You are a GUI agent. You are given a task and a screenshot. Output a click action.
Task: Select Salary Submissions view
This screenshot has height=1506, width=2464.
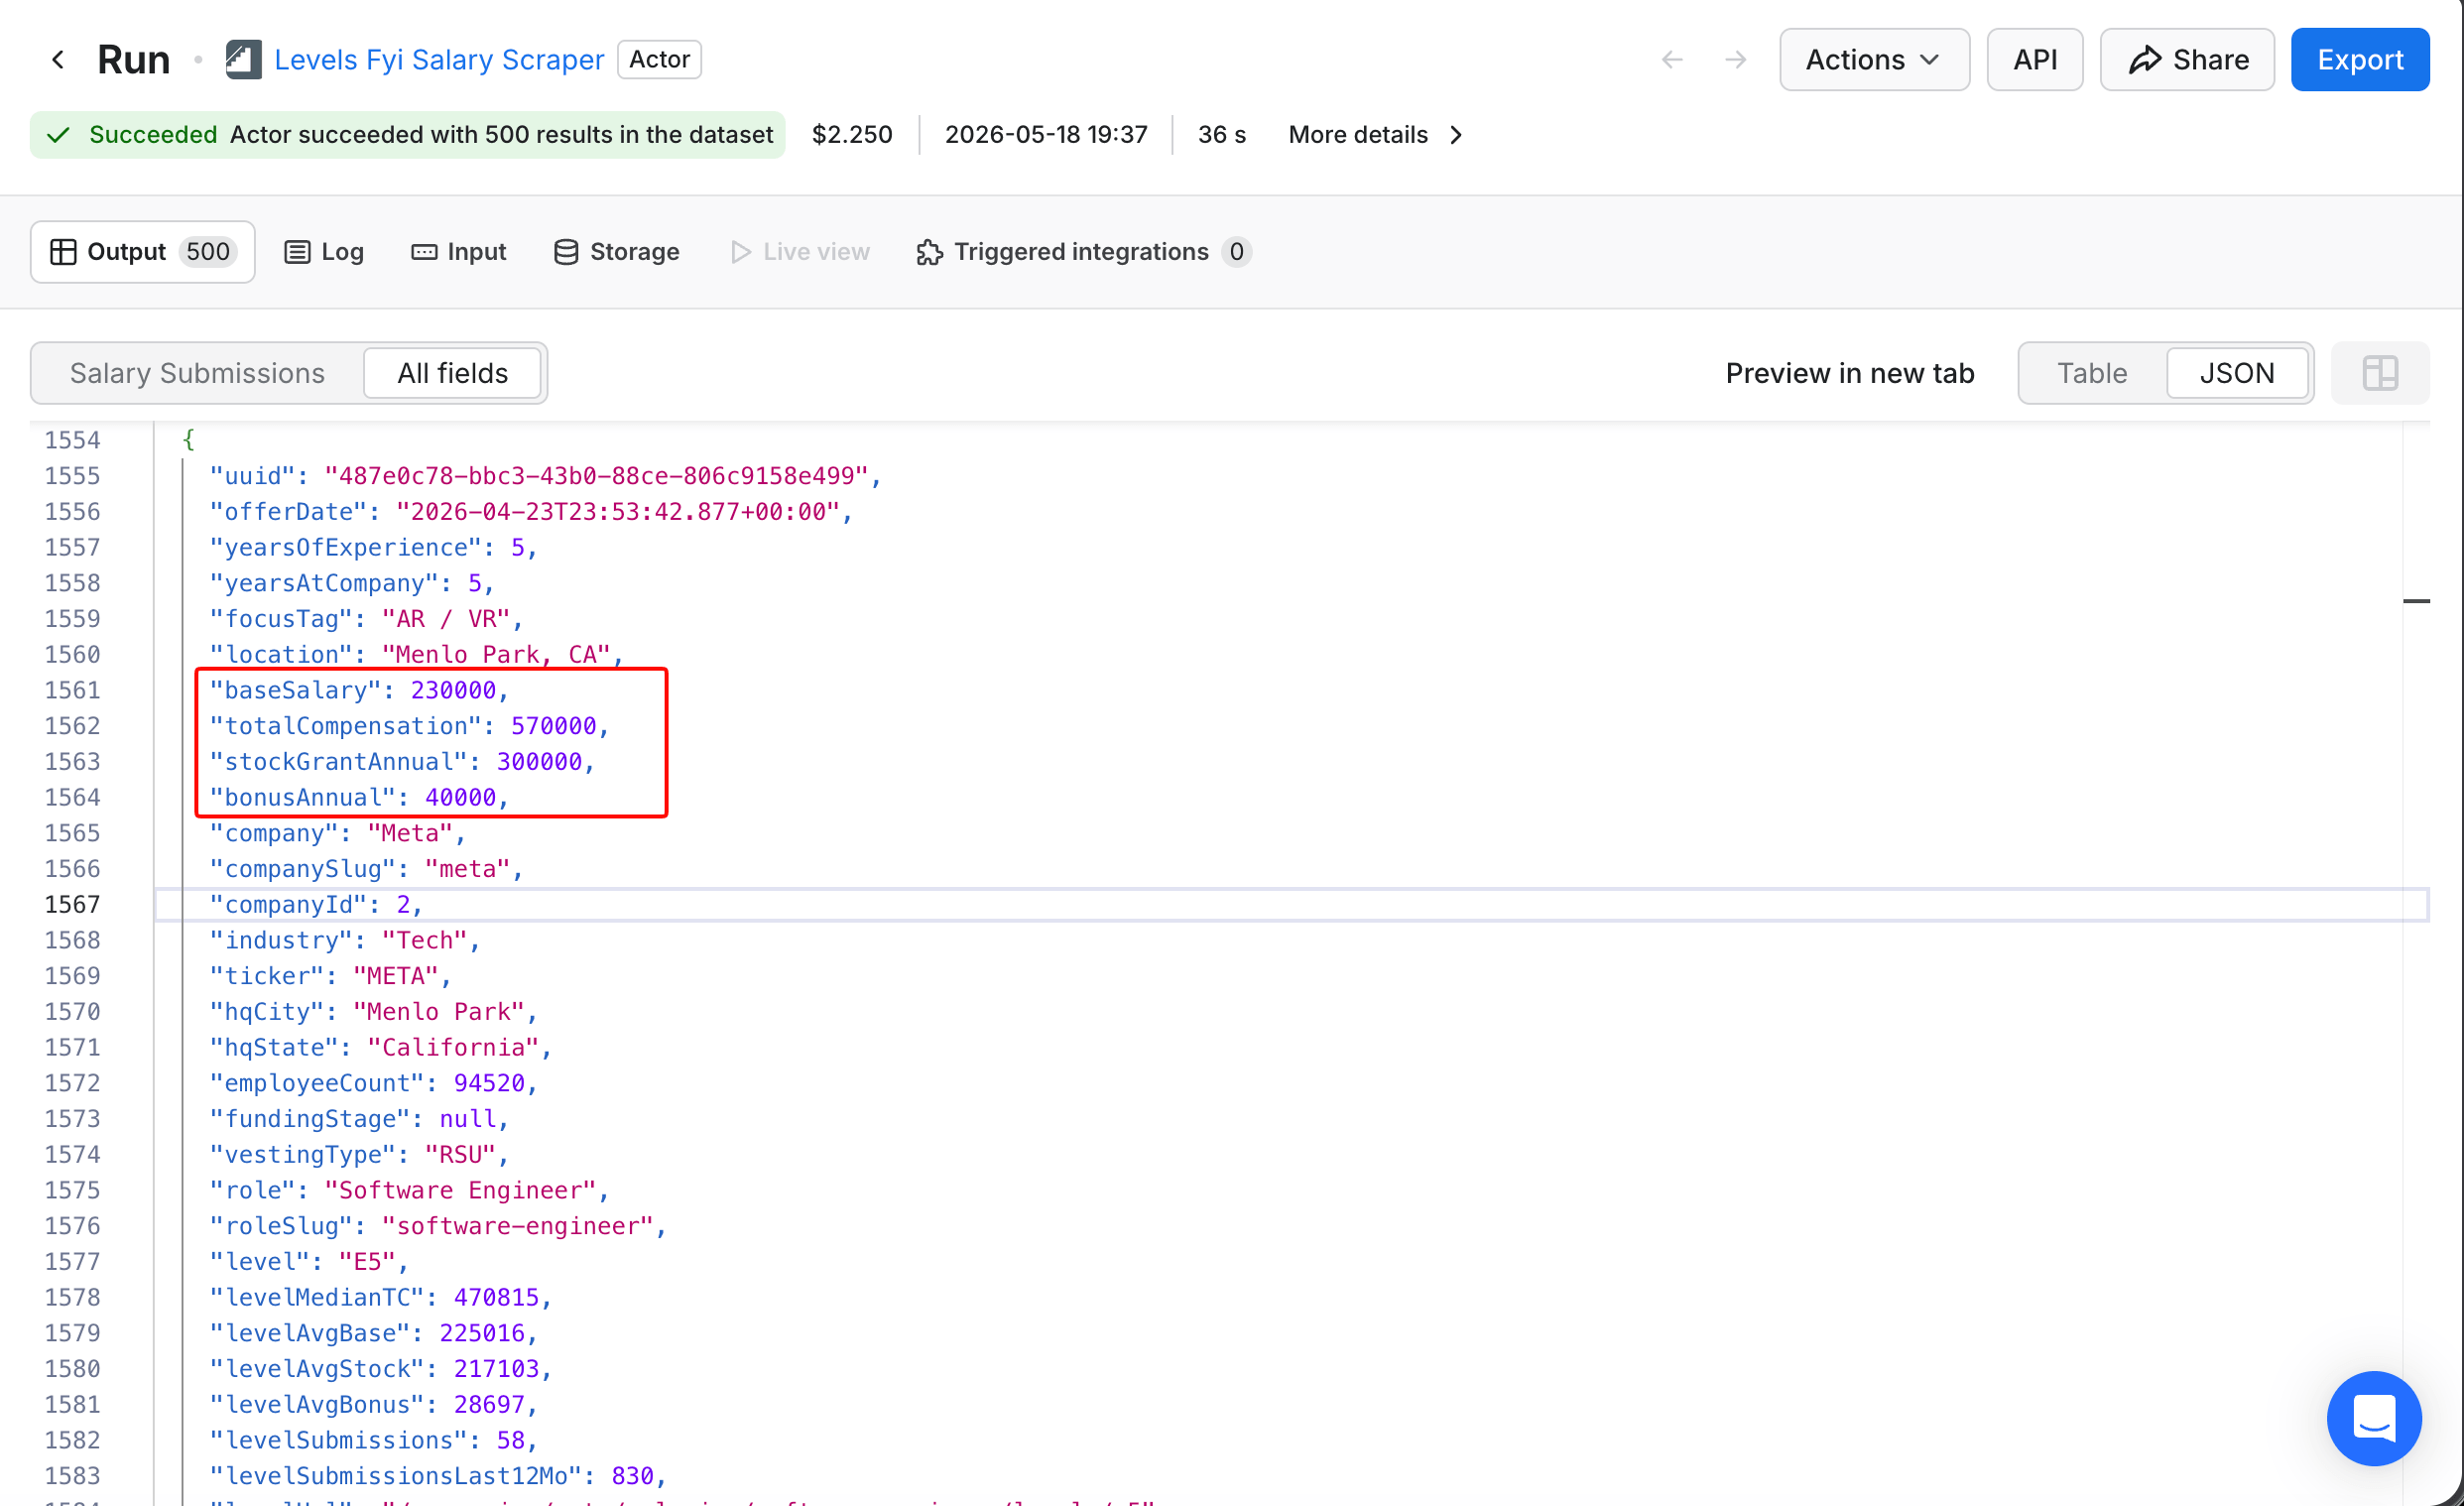coord(197,373)
